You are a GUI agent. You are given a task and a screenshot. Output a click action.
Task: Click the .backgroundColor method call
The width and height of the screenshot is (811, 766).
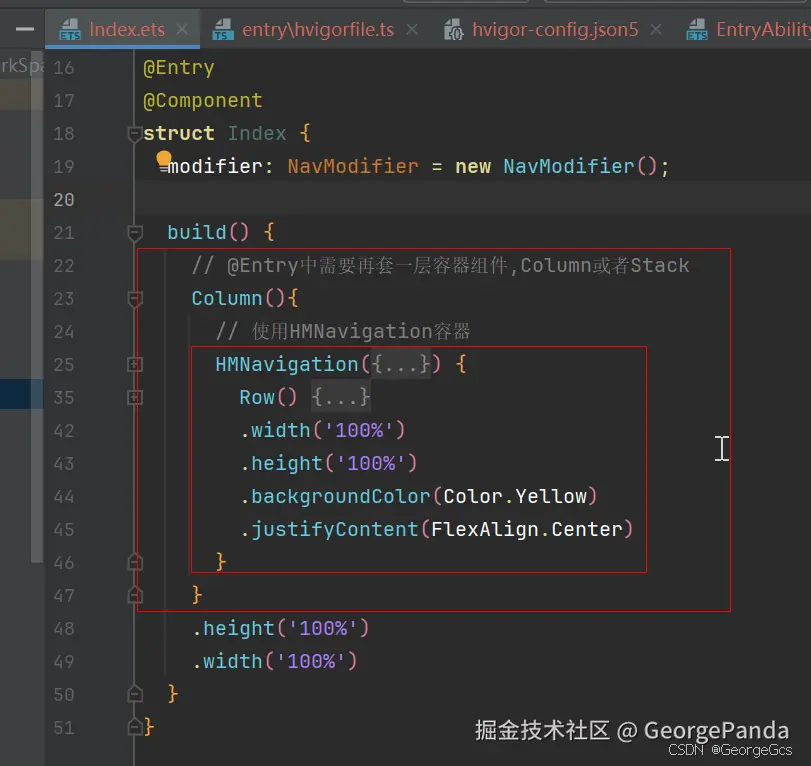[x=335, y=497]
